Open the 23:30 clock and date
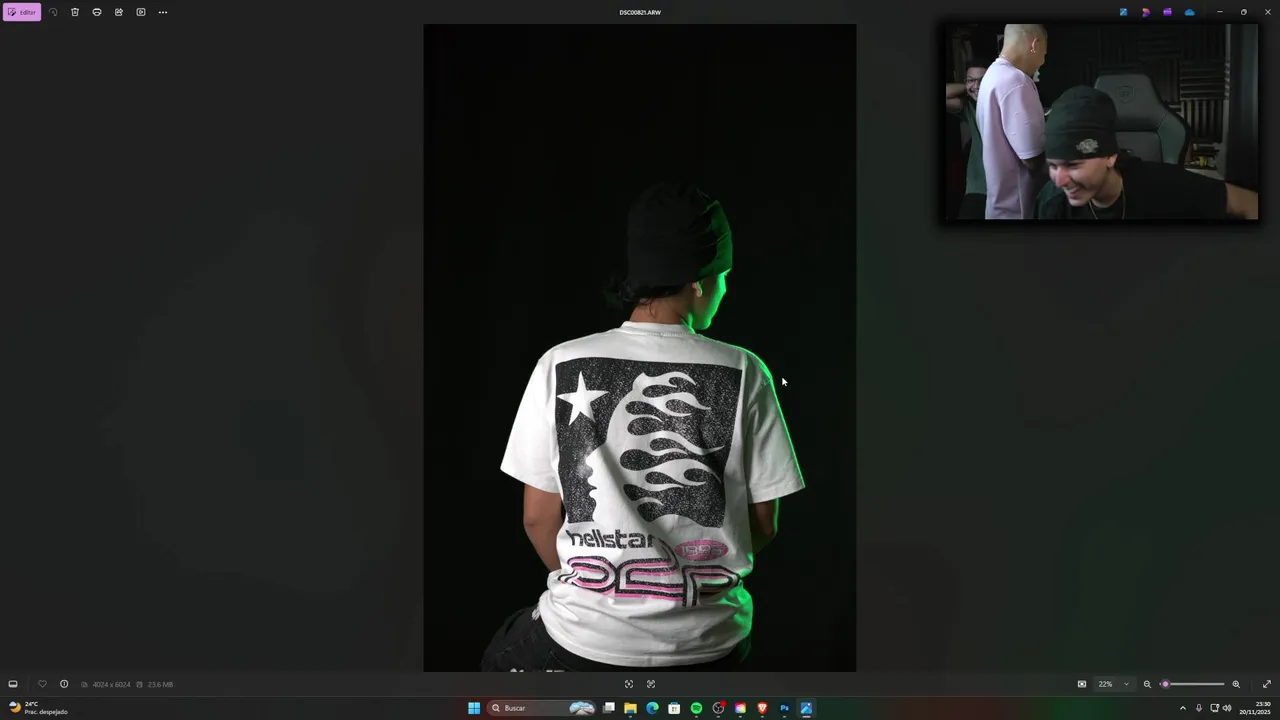This screenshot has height=720, width=1280. tap(1256, 708)
